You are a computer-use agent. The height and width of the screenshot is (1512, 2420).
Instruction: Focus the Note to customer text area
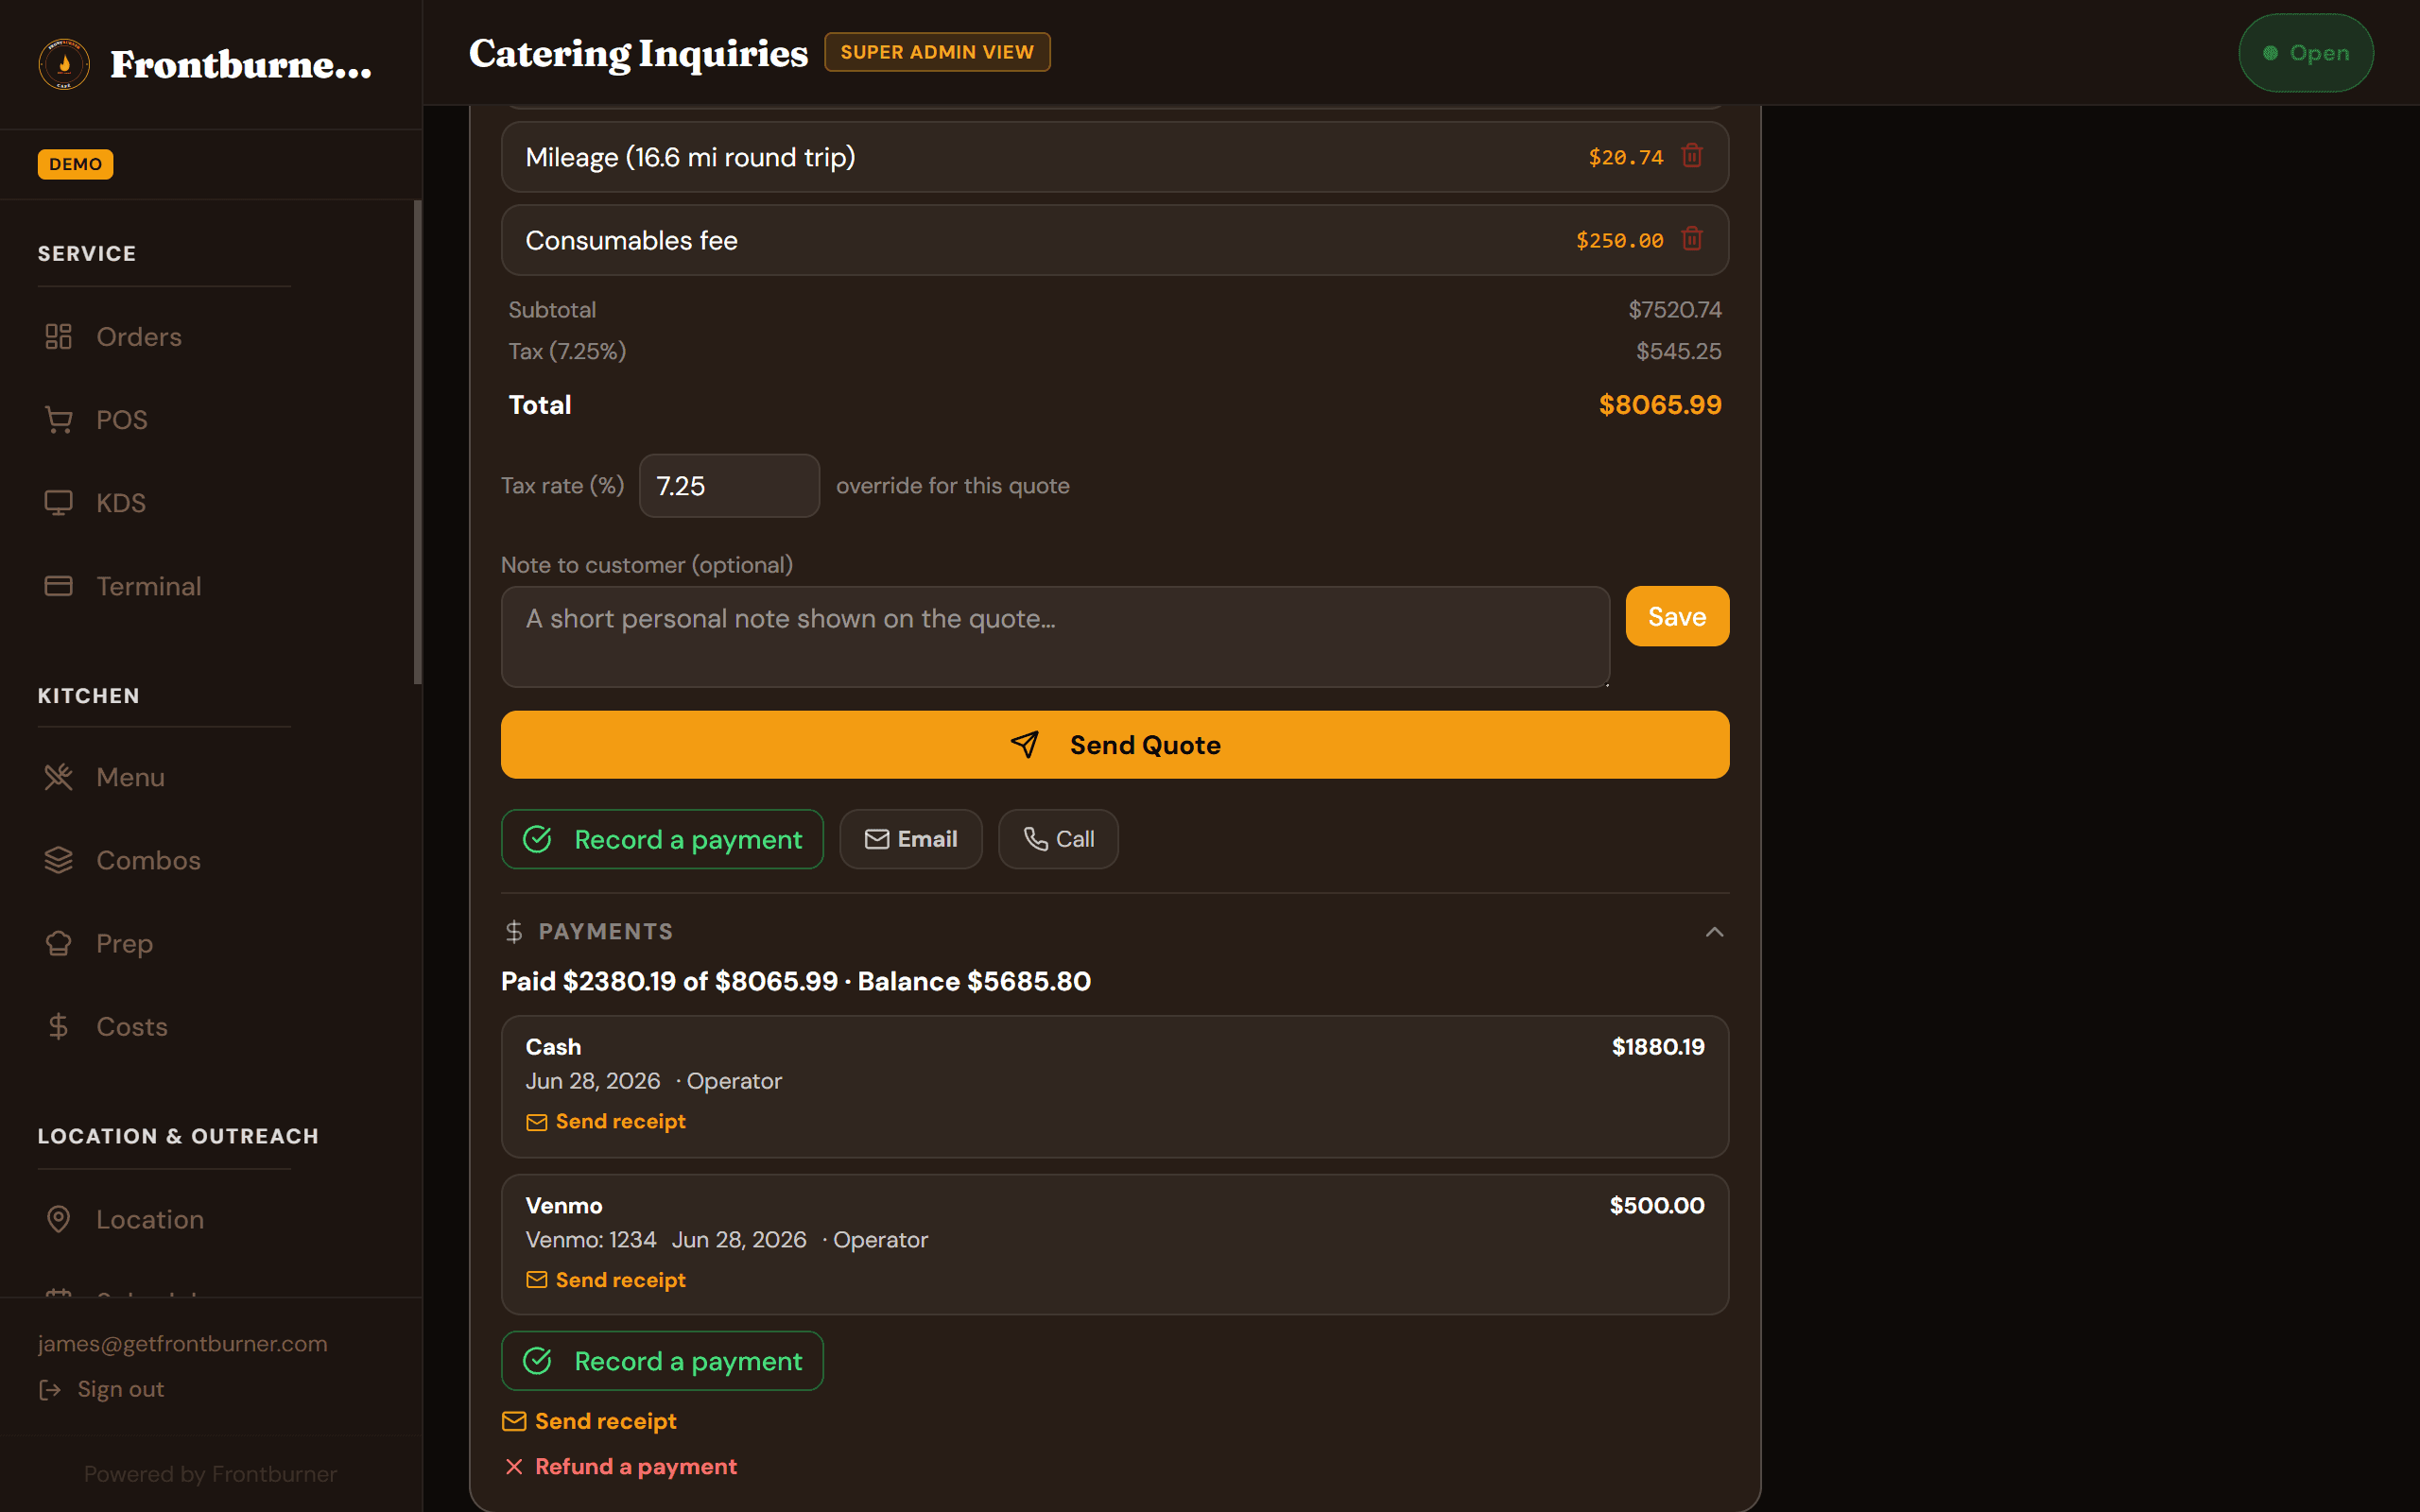[x=1055, y=637]
